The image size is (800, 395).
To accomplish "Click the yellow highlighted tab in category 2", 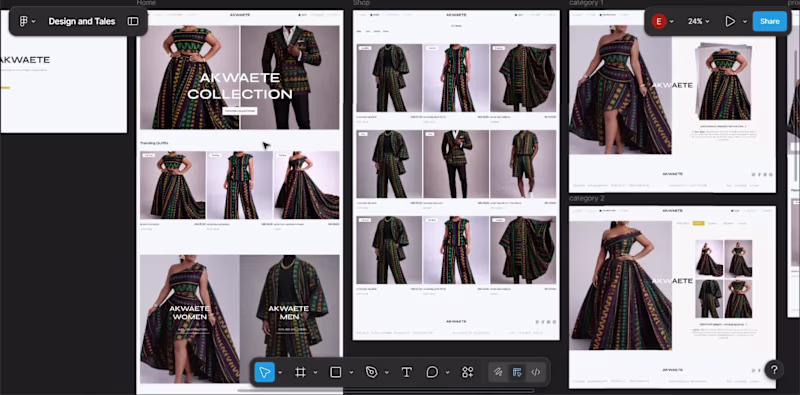I will pyautogui.click(x=698, y=223).
